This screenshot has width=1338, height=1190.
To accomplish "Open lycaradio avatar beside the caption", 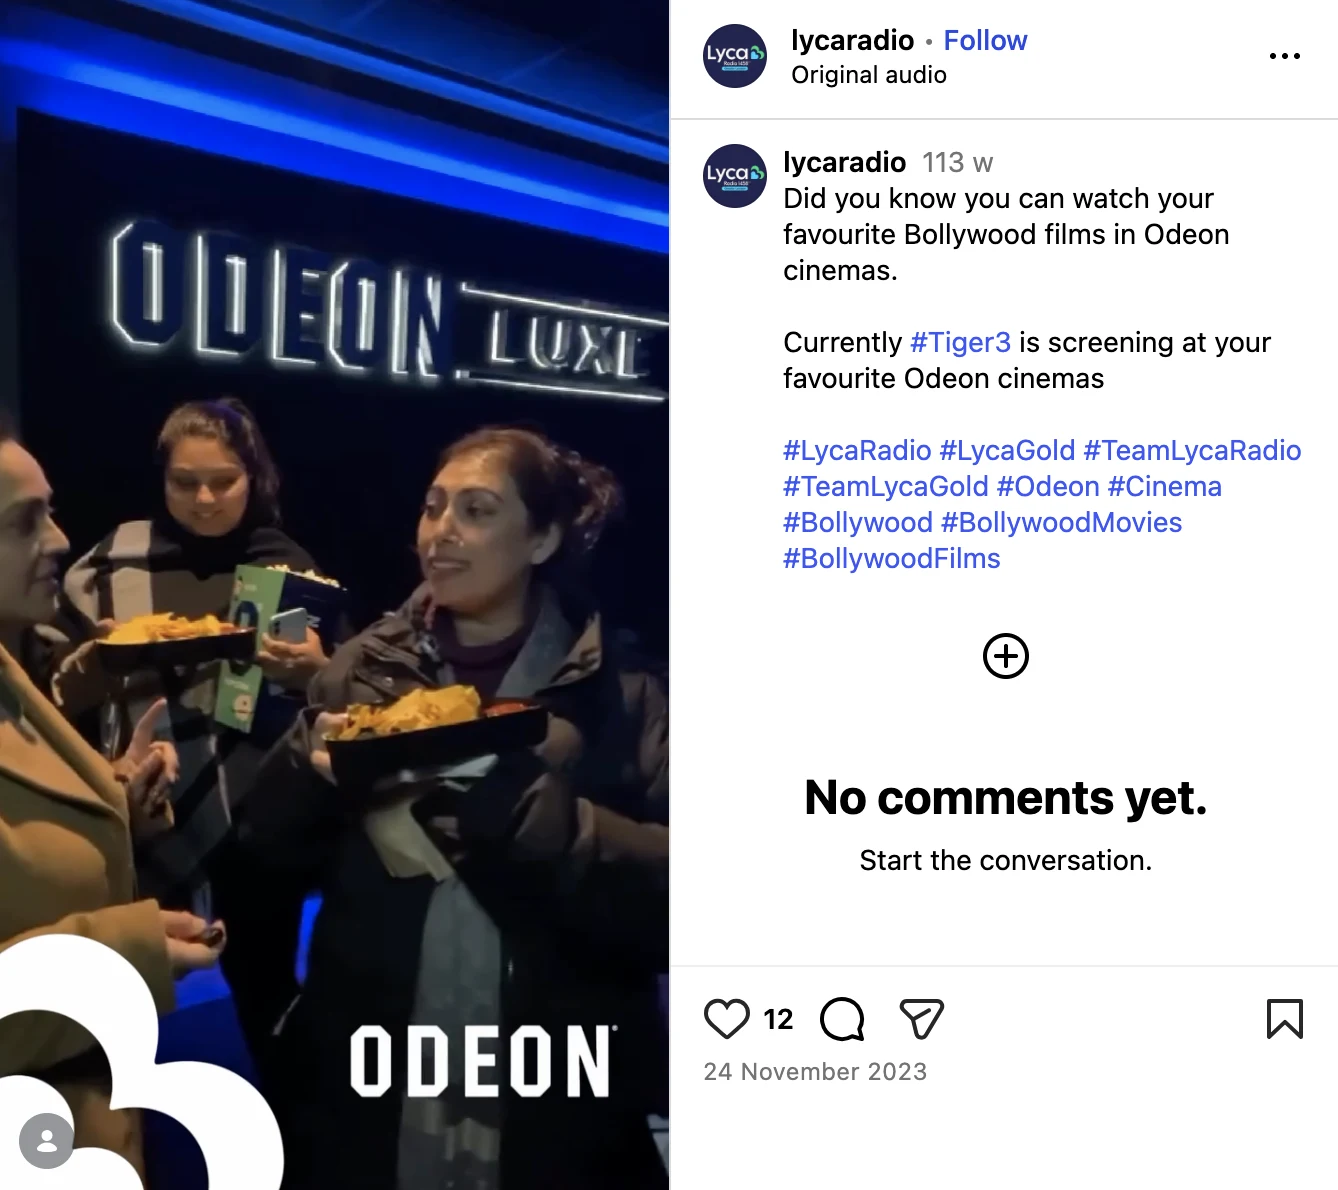I will point(735,176).
